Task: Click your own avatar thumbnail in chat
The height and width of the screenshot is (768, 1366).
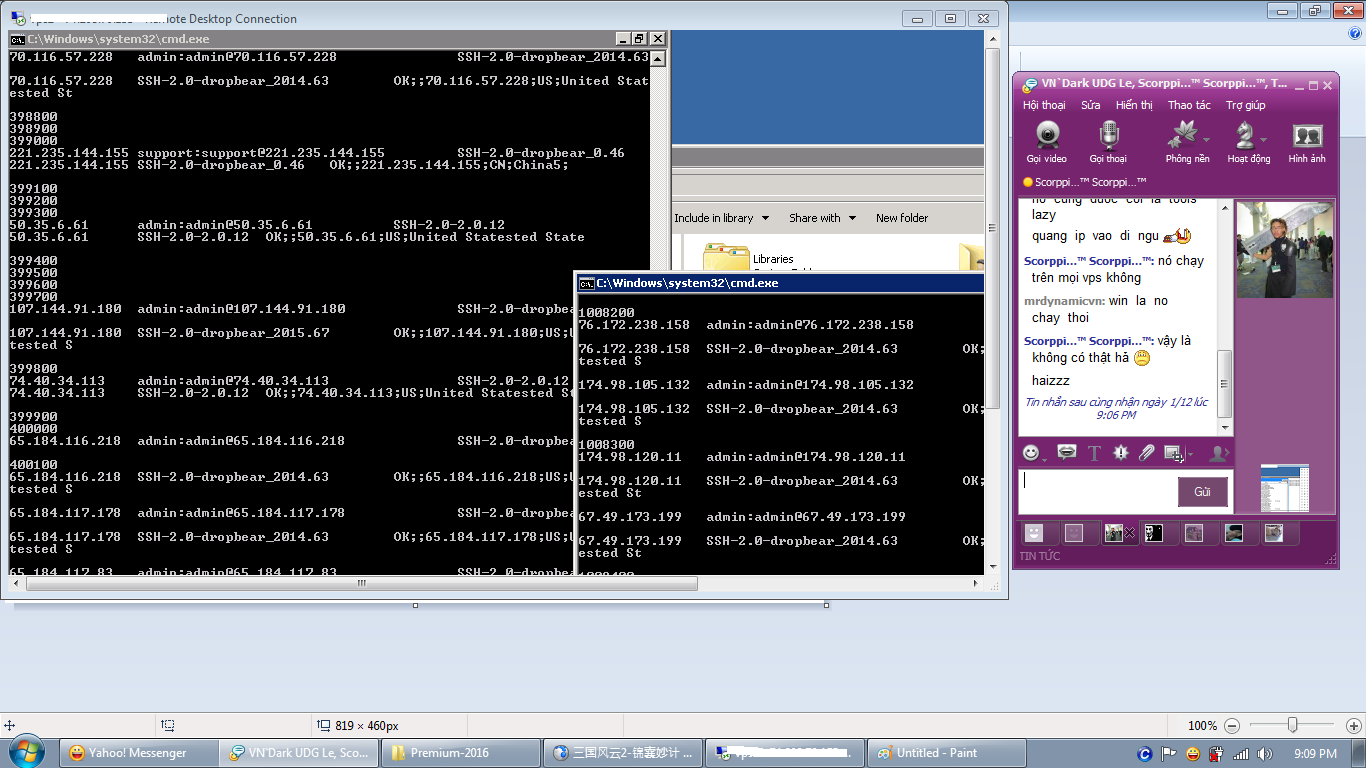Action: coord(1285,488)
